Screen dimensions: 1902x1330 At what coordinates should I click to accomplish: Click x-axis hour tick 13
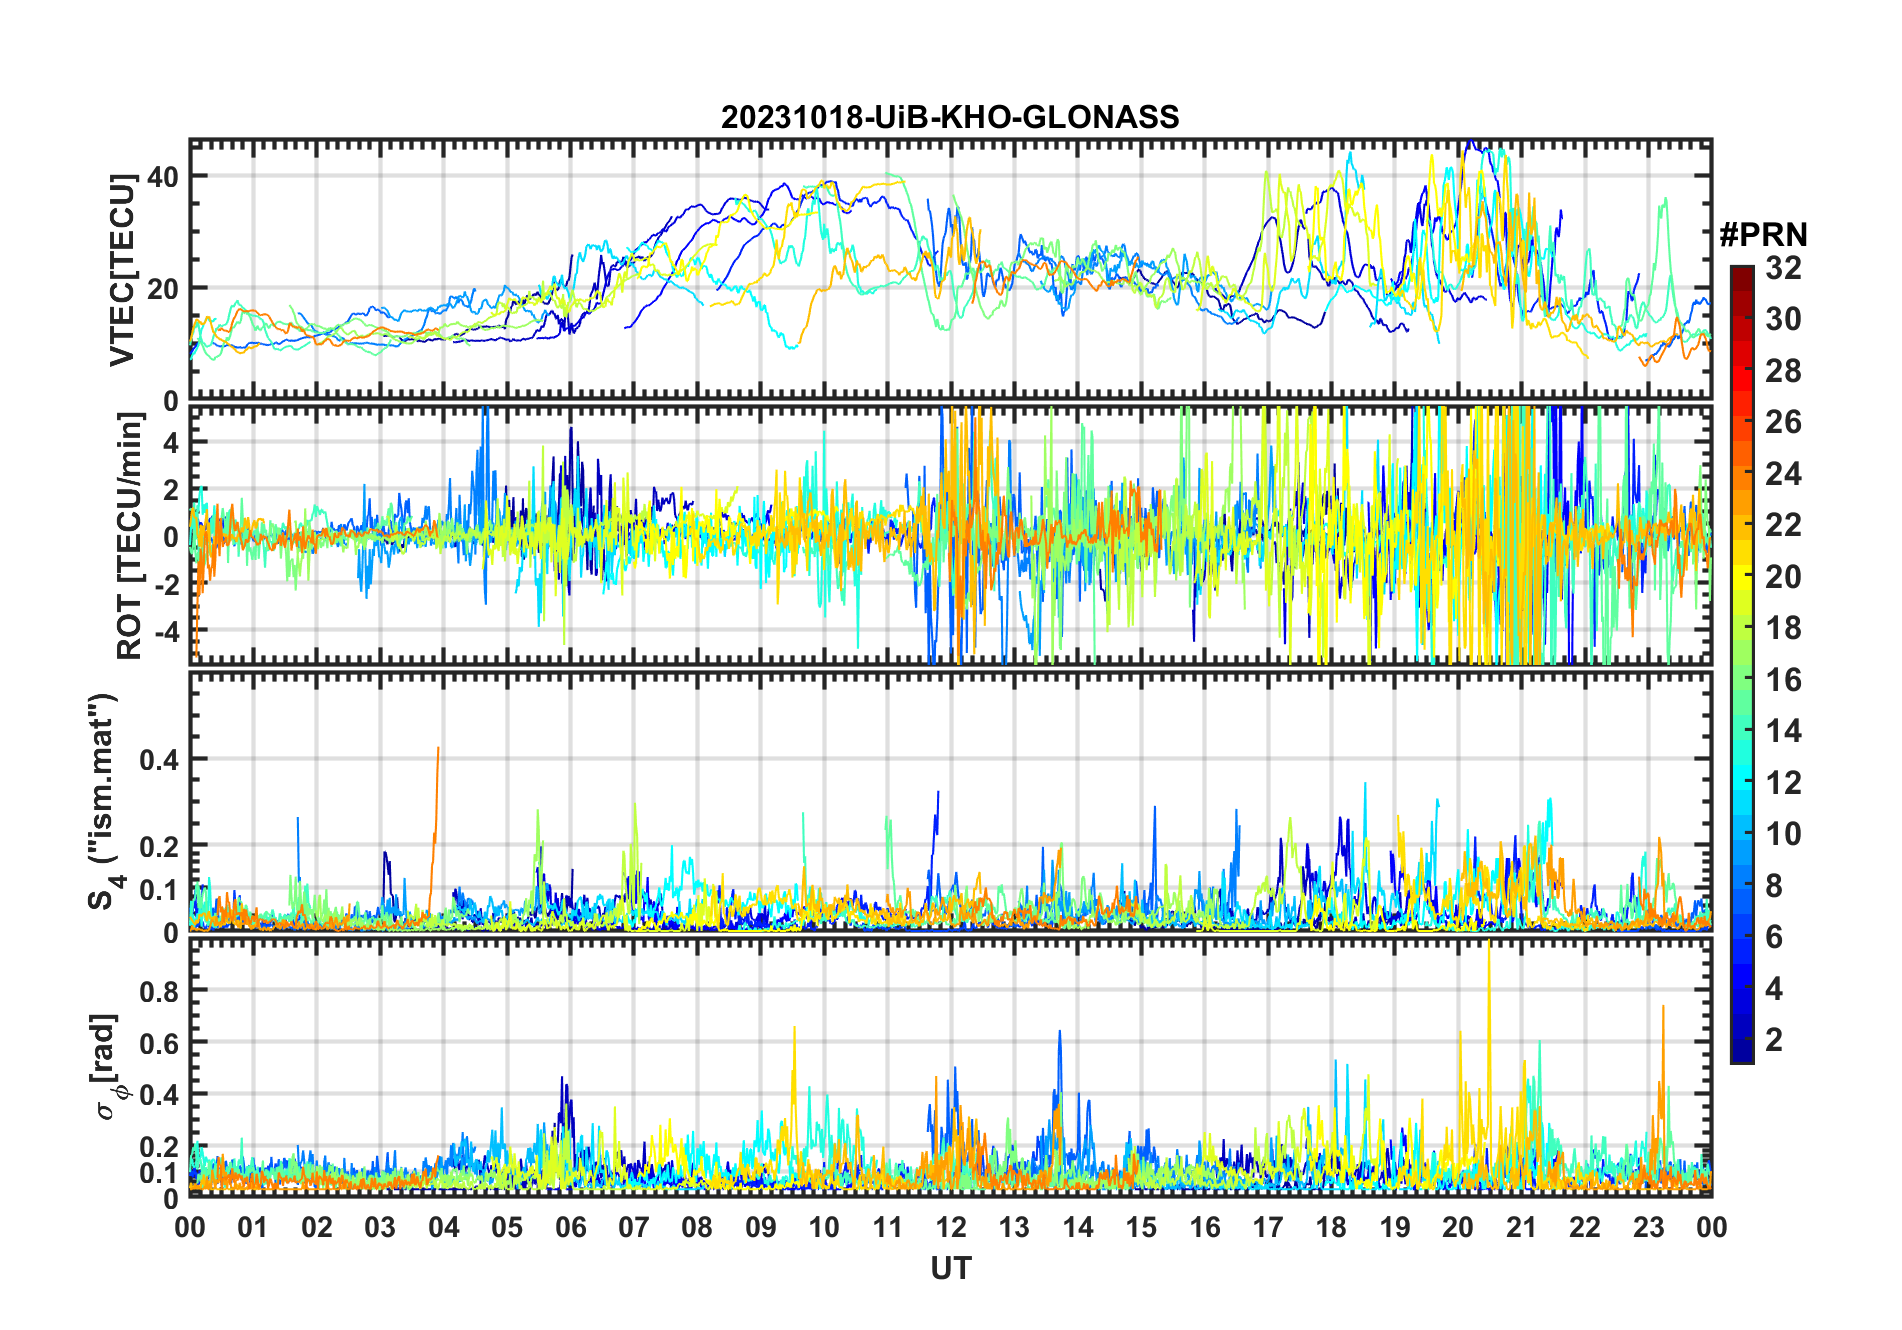tap(1014, 1227)
